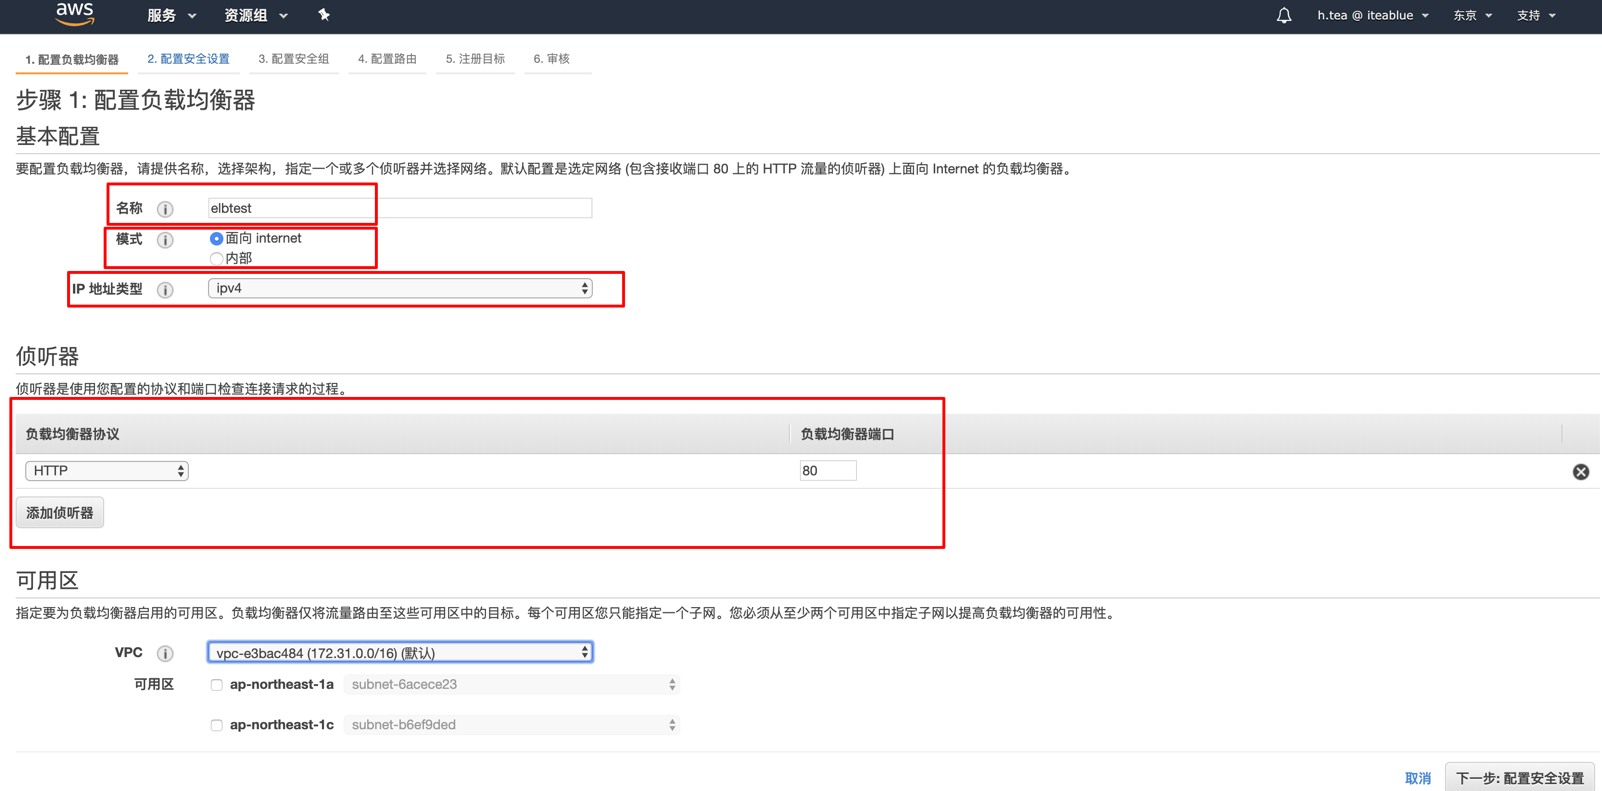Remove the HTTP listener with X icon

1580,472
